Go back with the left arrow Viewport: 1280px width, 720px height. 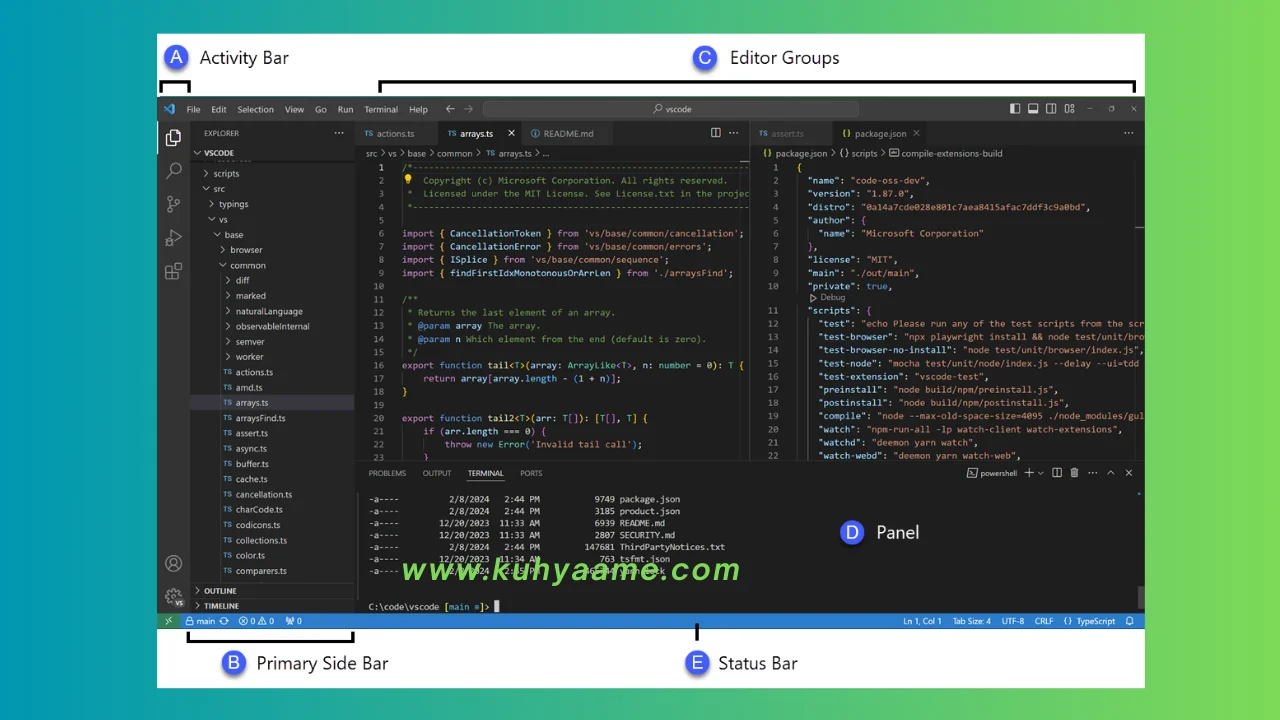coord(450,109)
